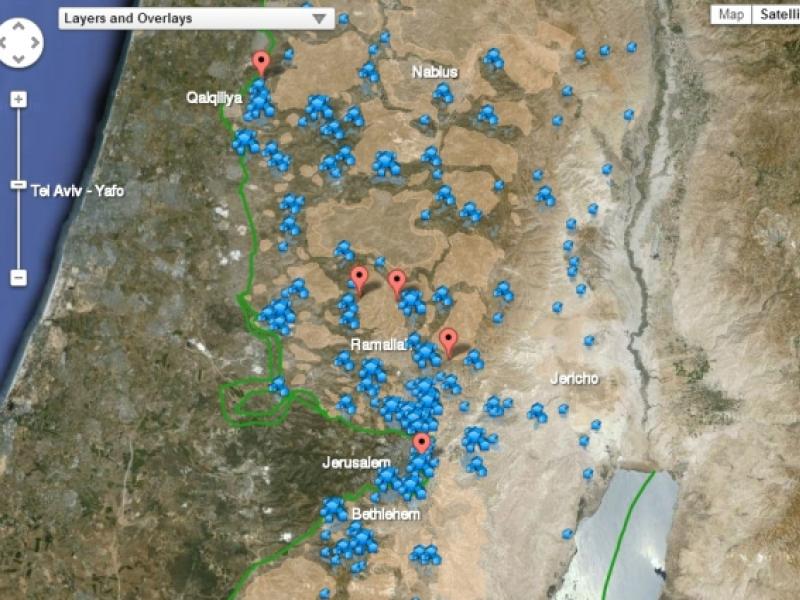Click the Jericho city label

tap(574, 379)
